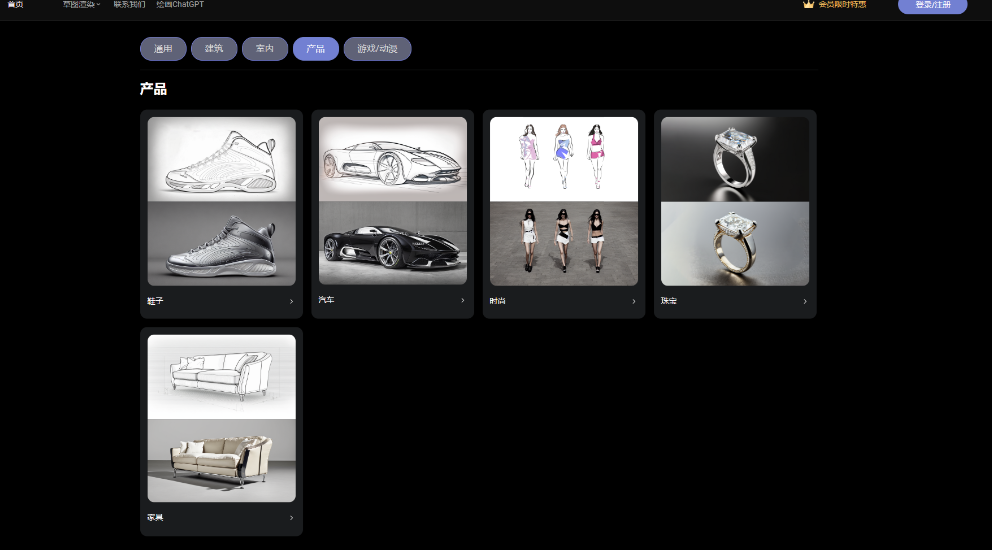
Task: Select the 产品 category tab
Action: [x=316, y=49]
